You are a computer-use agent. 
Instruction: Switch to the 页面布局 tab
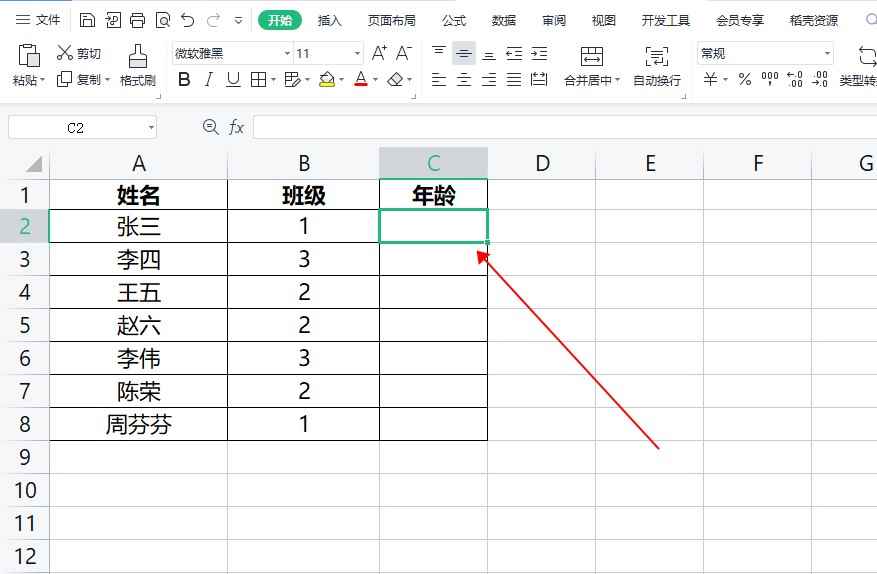392,21
